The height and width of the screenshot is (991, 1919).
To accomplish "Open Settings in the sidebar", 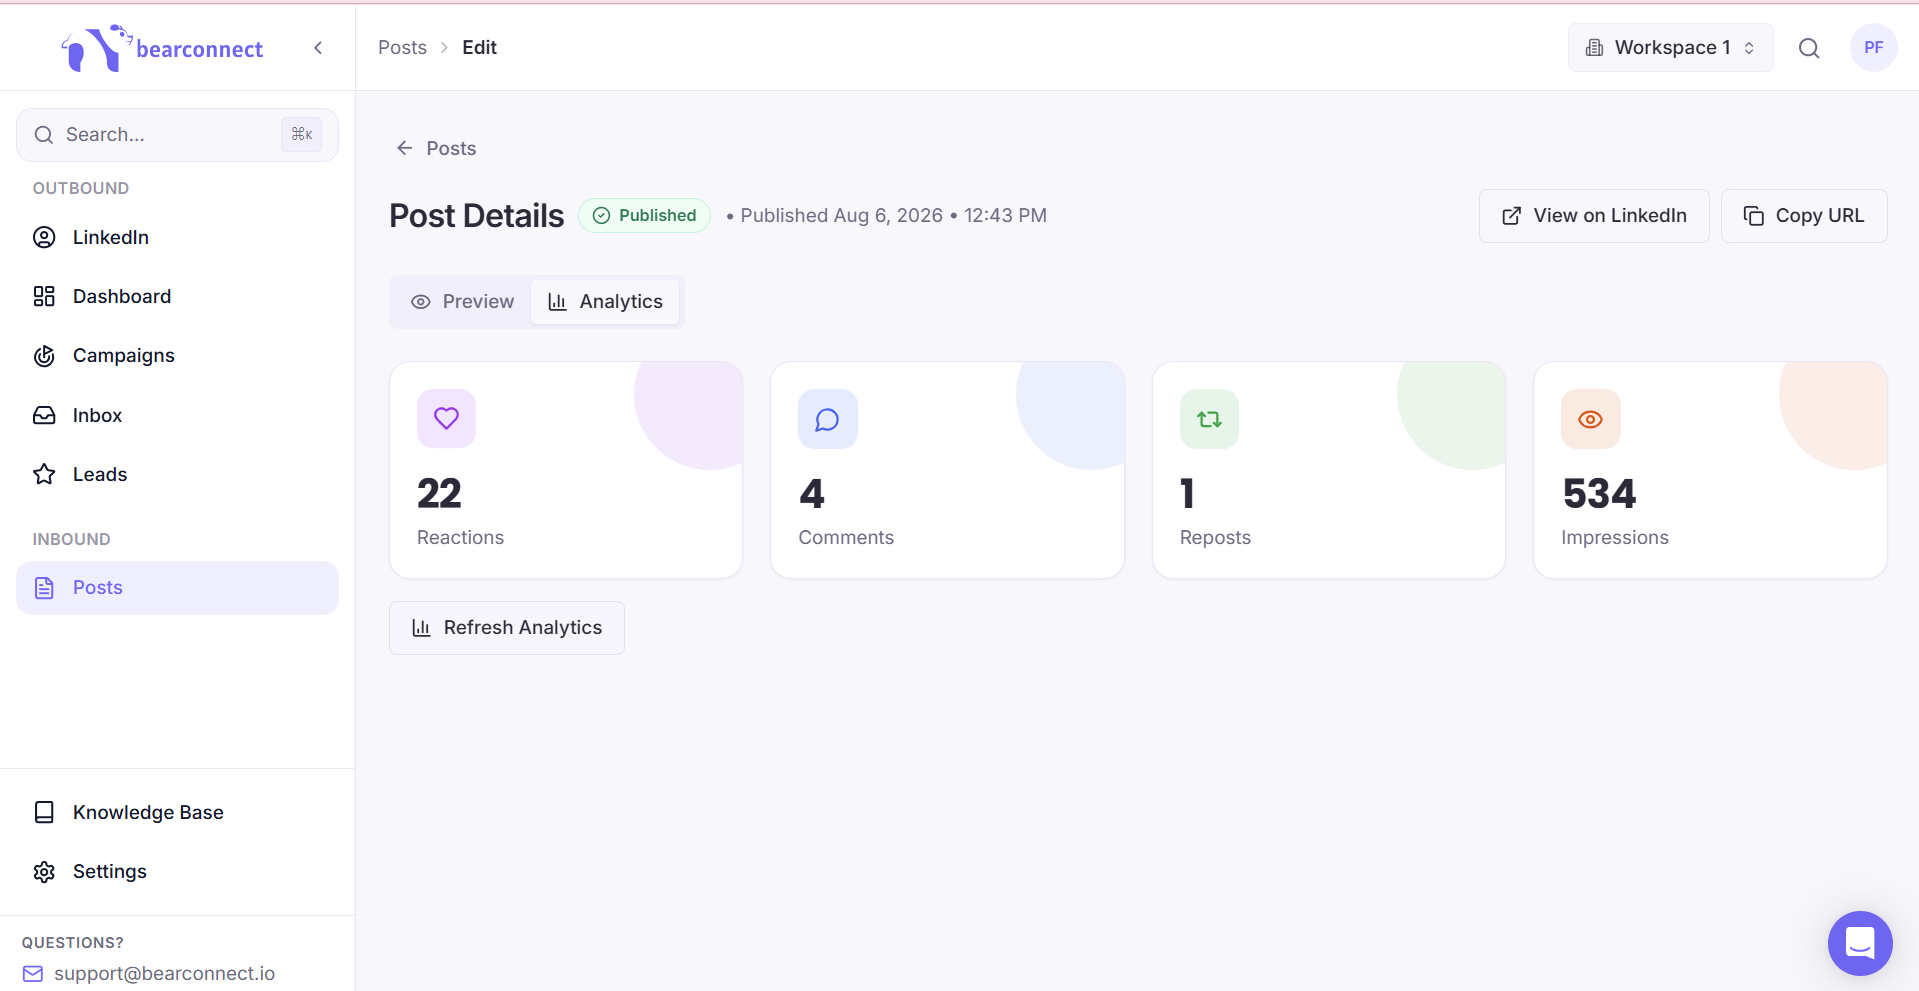I will click(x=177, y=871).
